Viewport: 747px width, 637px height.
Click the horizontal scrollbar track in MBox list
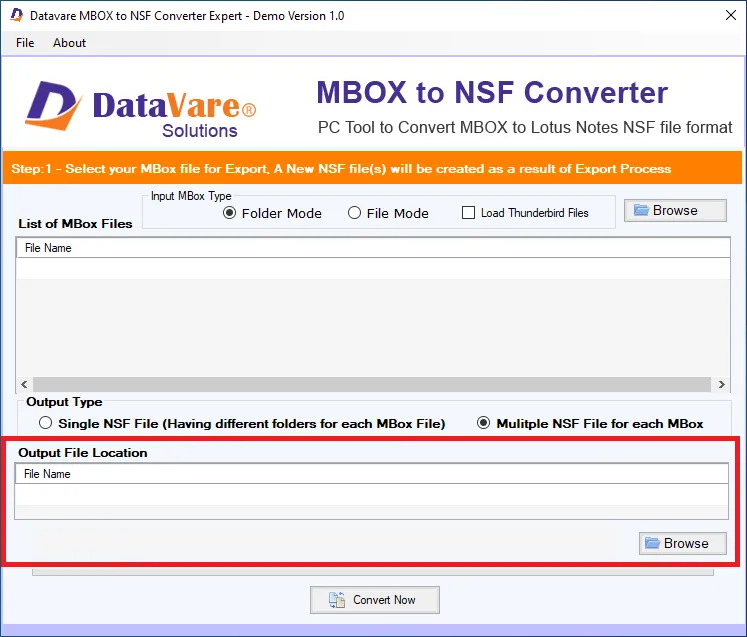pos(372,384)
